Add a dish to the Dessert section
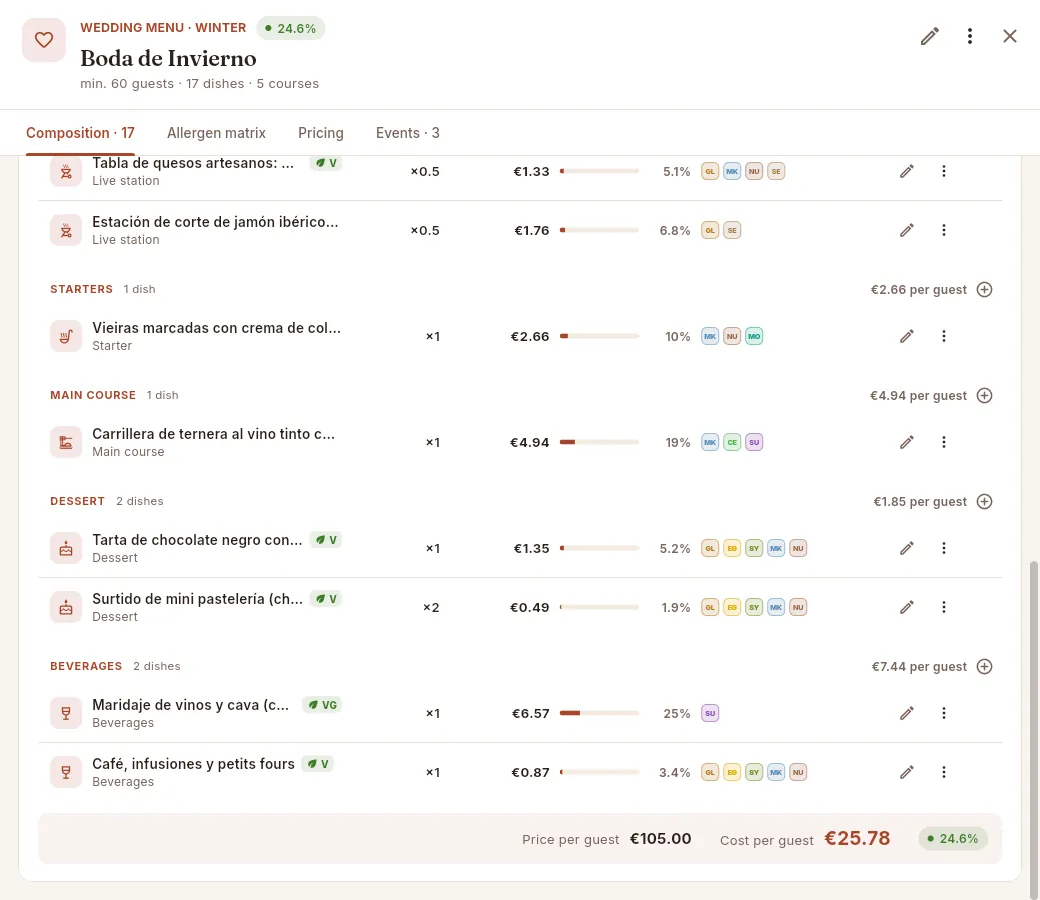 click(x=985, y=501)
